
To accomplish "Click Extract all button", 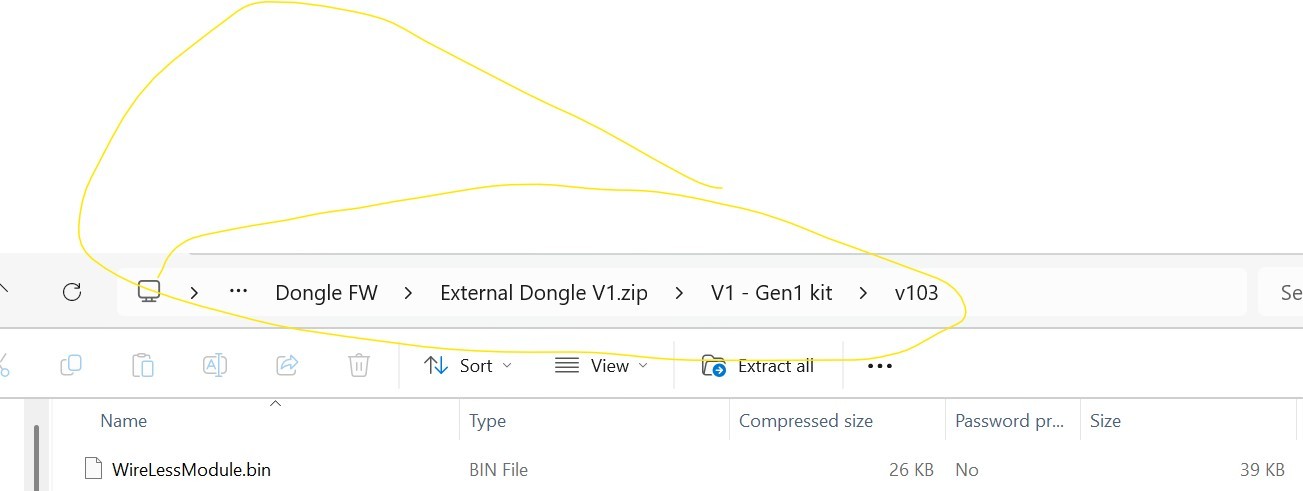I will [x=758, y=366].
